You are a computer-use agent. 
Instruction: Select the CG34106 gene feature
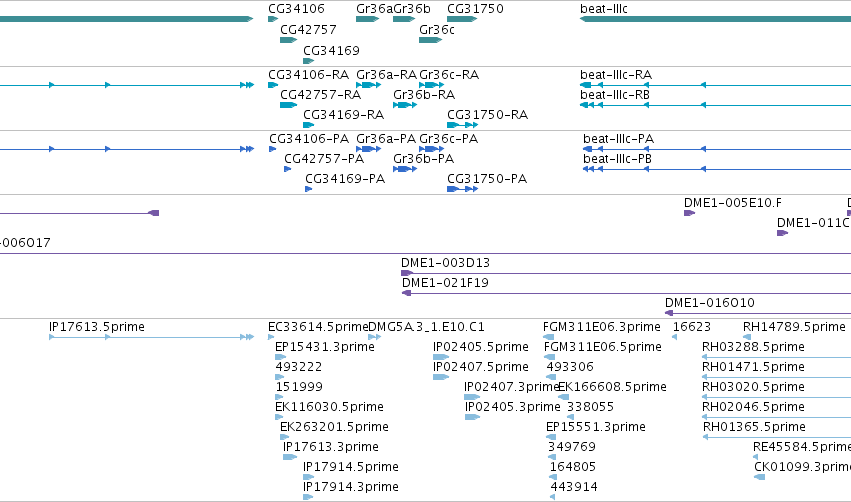coord(273,19)
